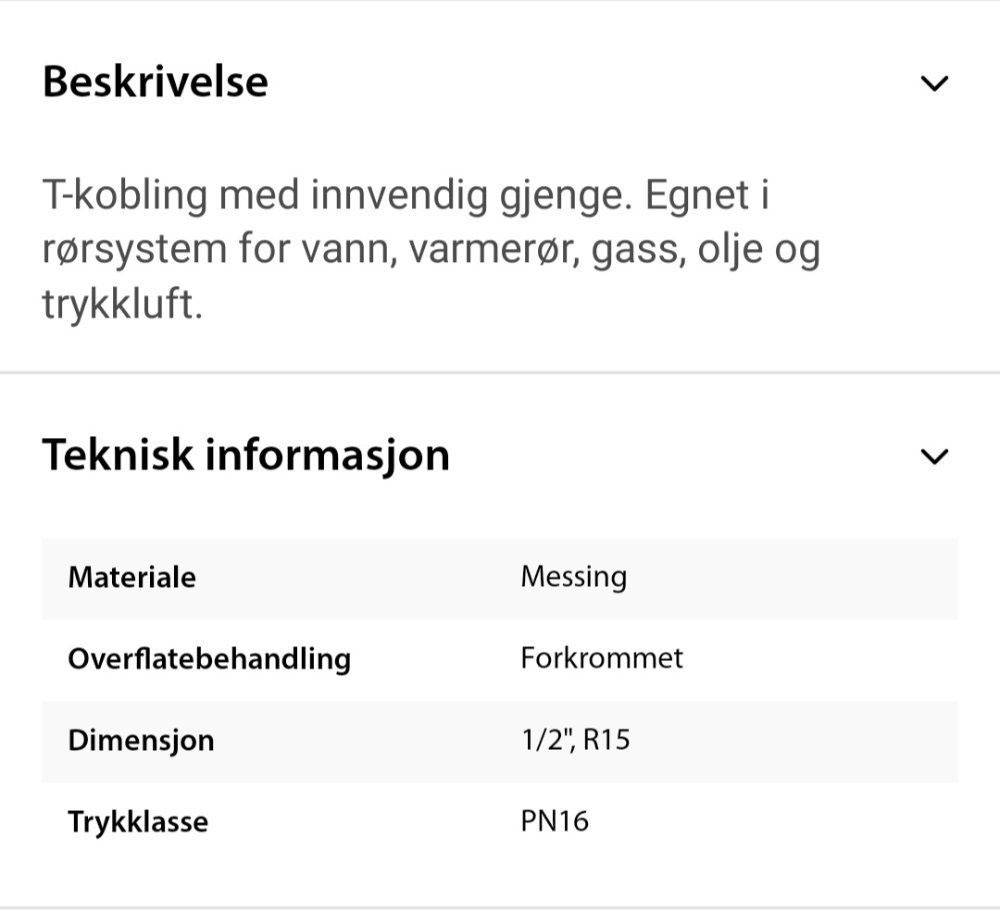The image size is (1000, 912).
Task: Select the 1/2", R15 dimension value
Action: [577, 739]
